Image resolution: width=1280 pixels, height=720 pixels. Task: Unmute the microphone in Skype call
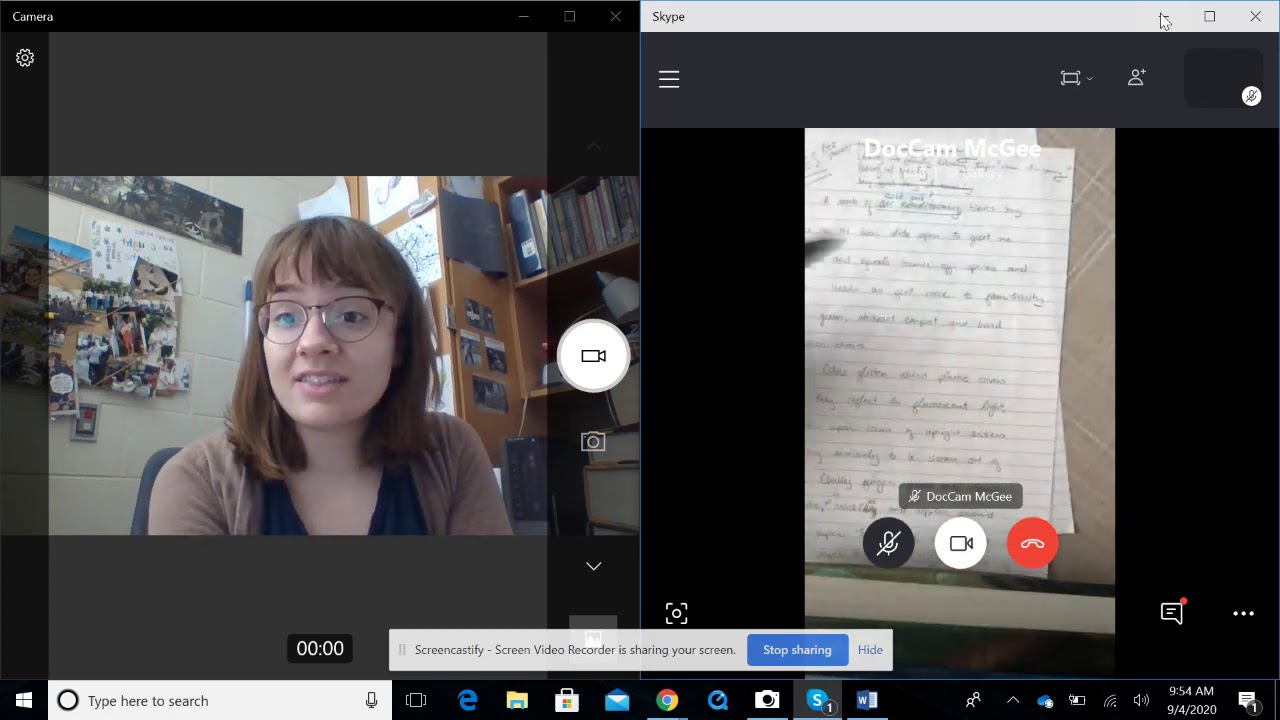point(888,544)
